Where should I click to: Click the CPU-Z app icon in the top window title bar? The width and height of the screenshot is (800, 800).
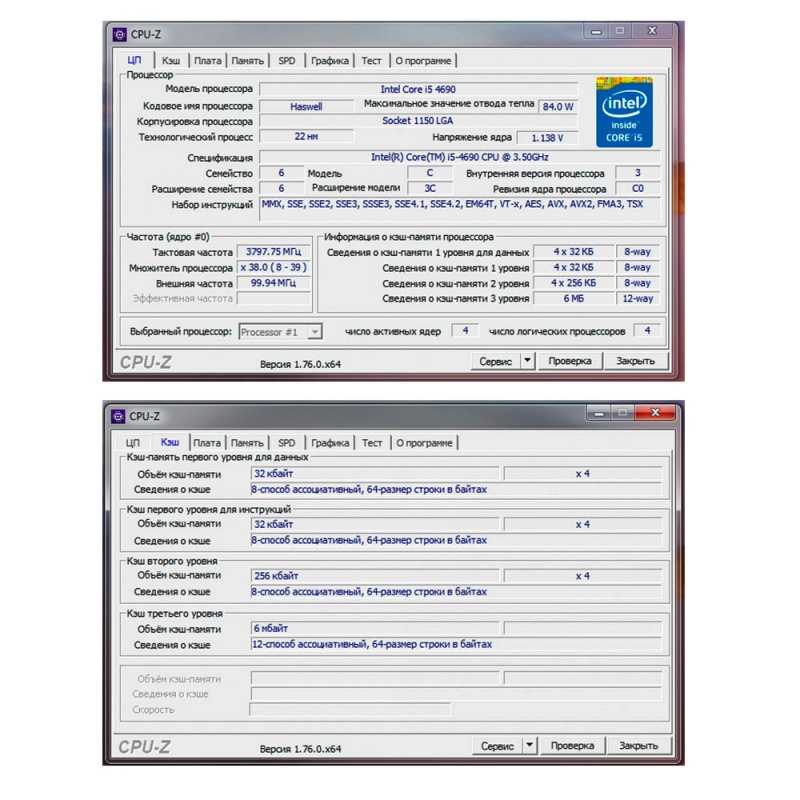[119, 34]
